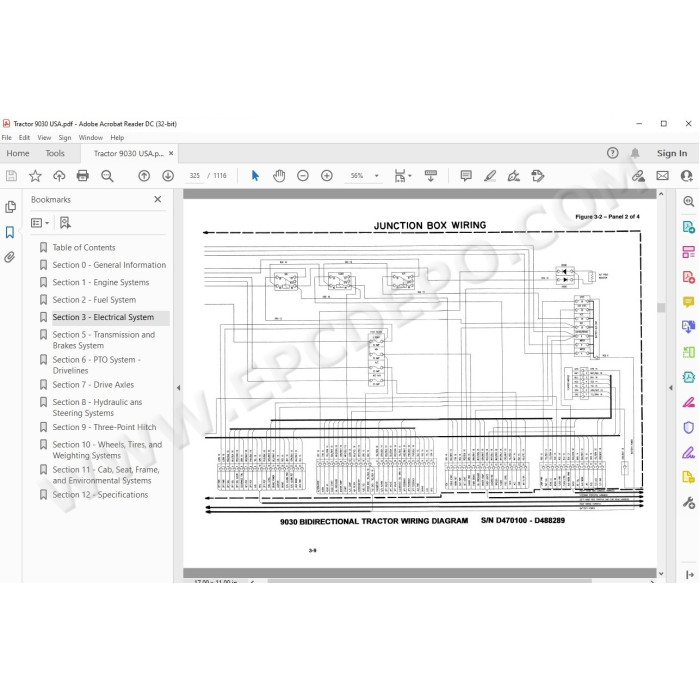
Task: Add a sticky note comment
Action: click(466, 176)
